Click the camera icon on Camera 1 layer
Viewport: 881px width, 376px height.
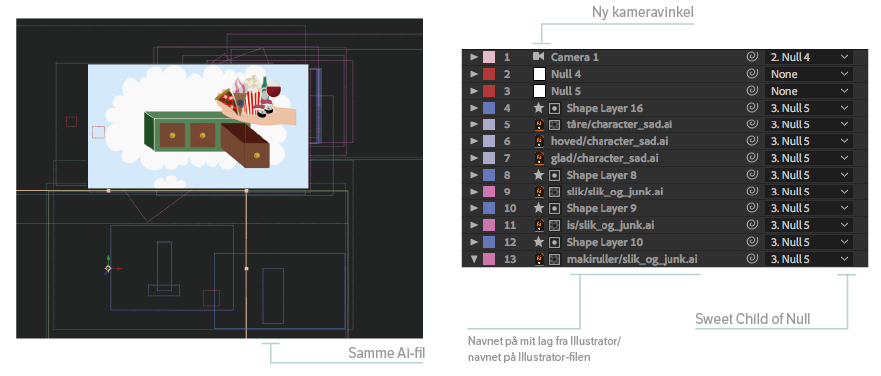[x=539, y=57]
